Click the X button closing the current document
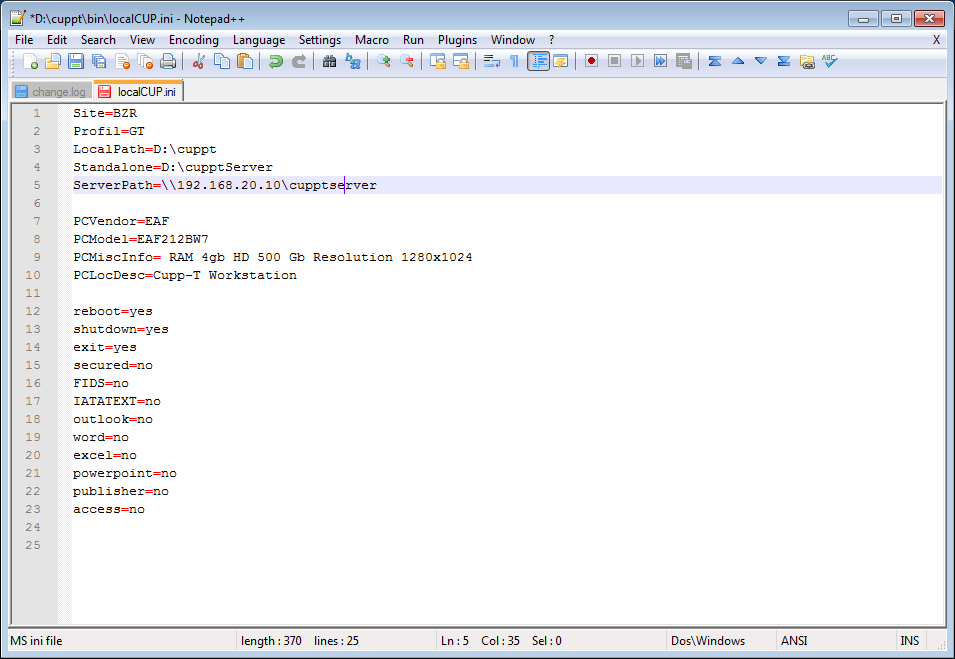Viewport: 955px width, 659px height. 936,40
